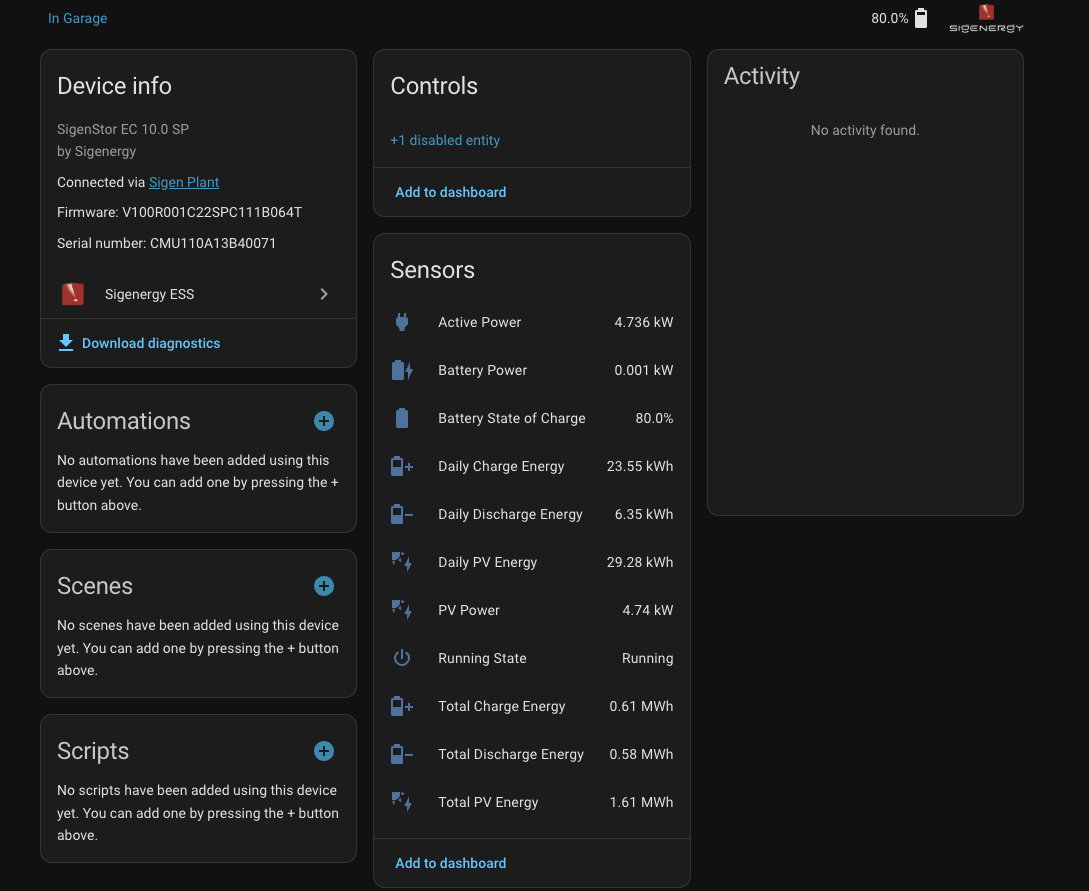Select the Daily PV Energy solar icon
1089x891 pixels.
[402, 562]
